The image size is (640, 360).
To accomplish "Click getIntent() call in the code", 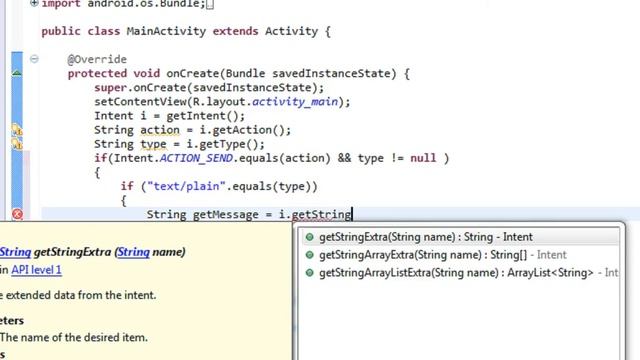I will pyautogui.click(x=202, y=116).
